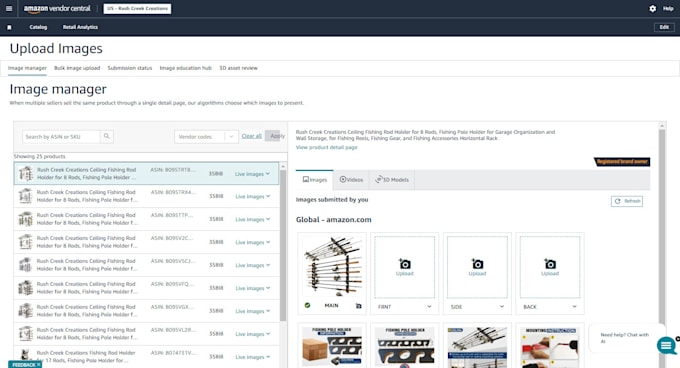Expand Live images for the B095VGX row
The width and height of the screenshot is (680, 368).
[252, 311]
